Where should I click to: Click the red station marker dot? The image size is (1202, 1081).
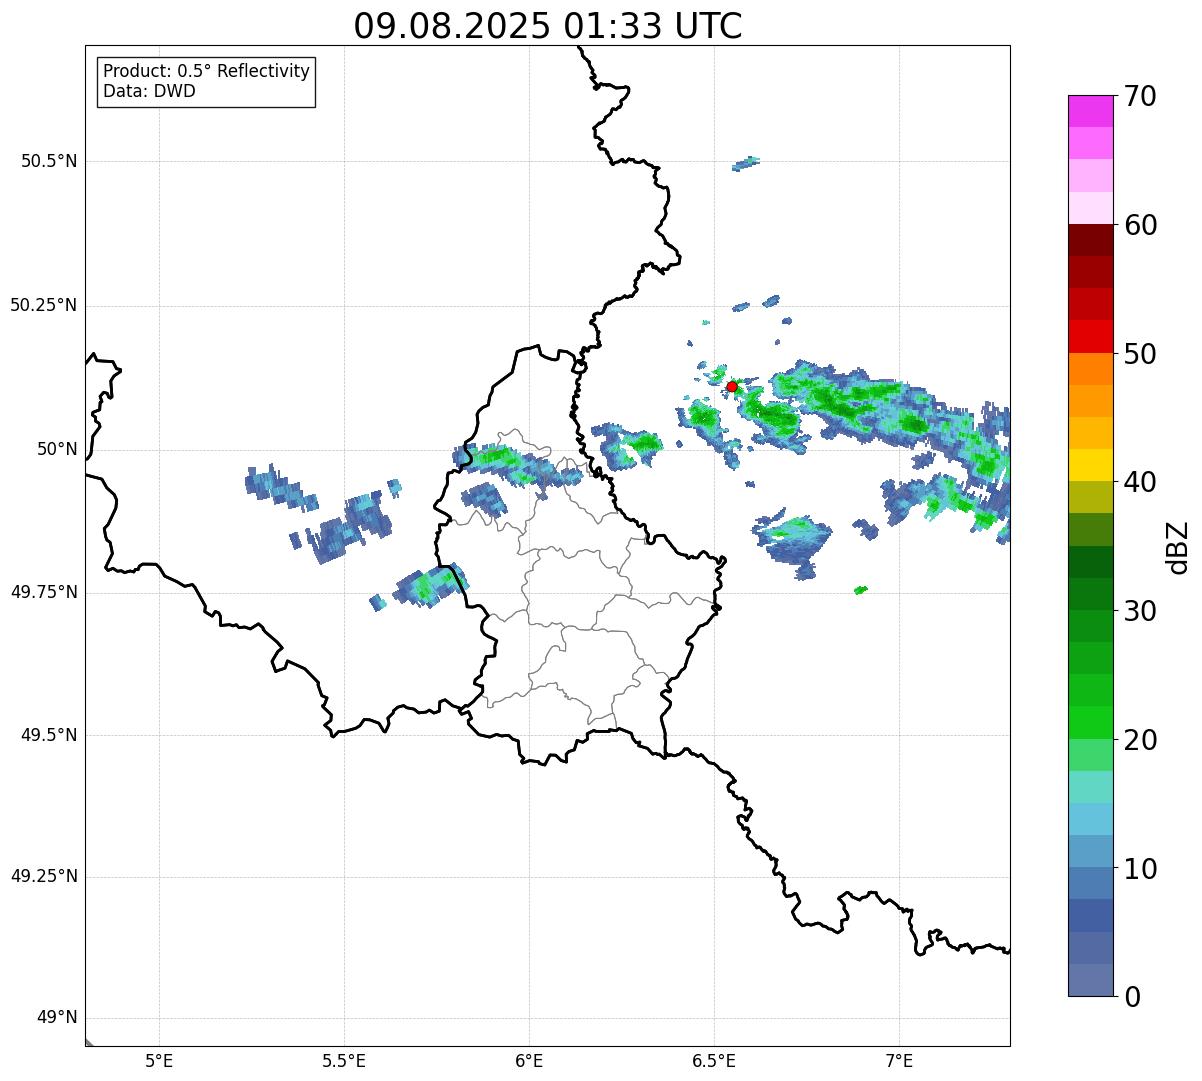pos(732,386)
